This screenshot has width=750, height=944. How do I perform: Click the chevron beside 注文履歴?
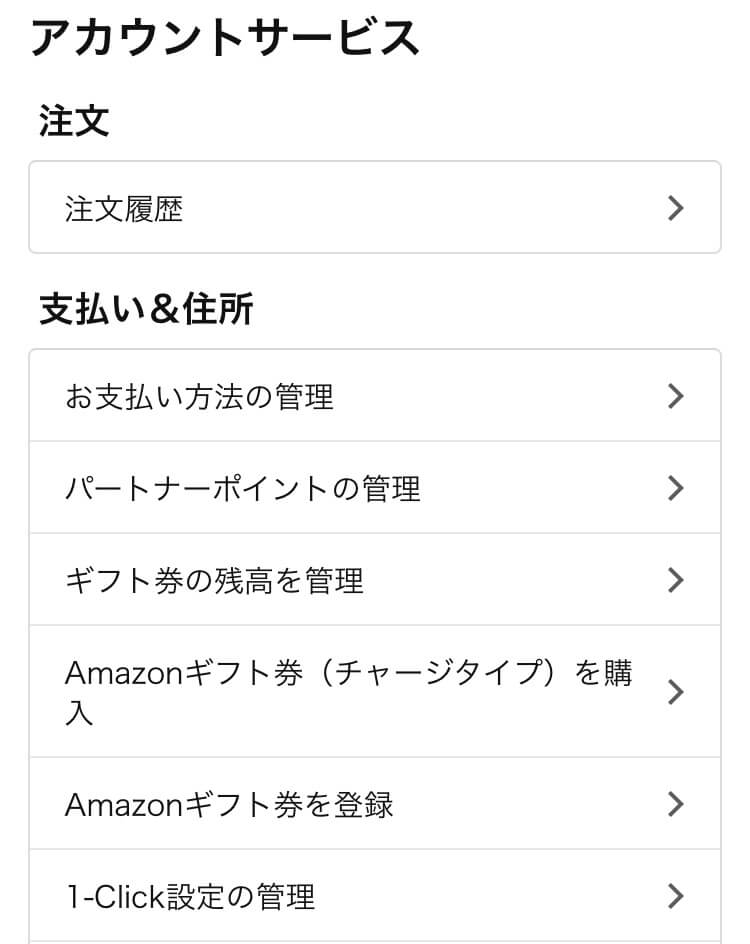(x=675, y=208)
